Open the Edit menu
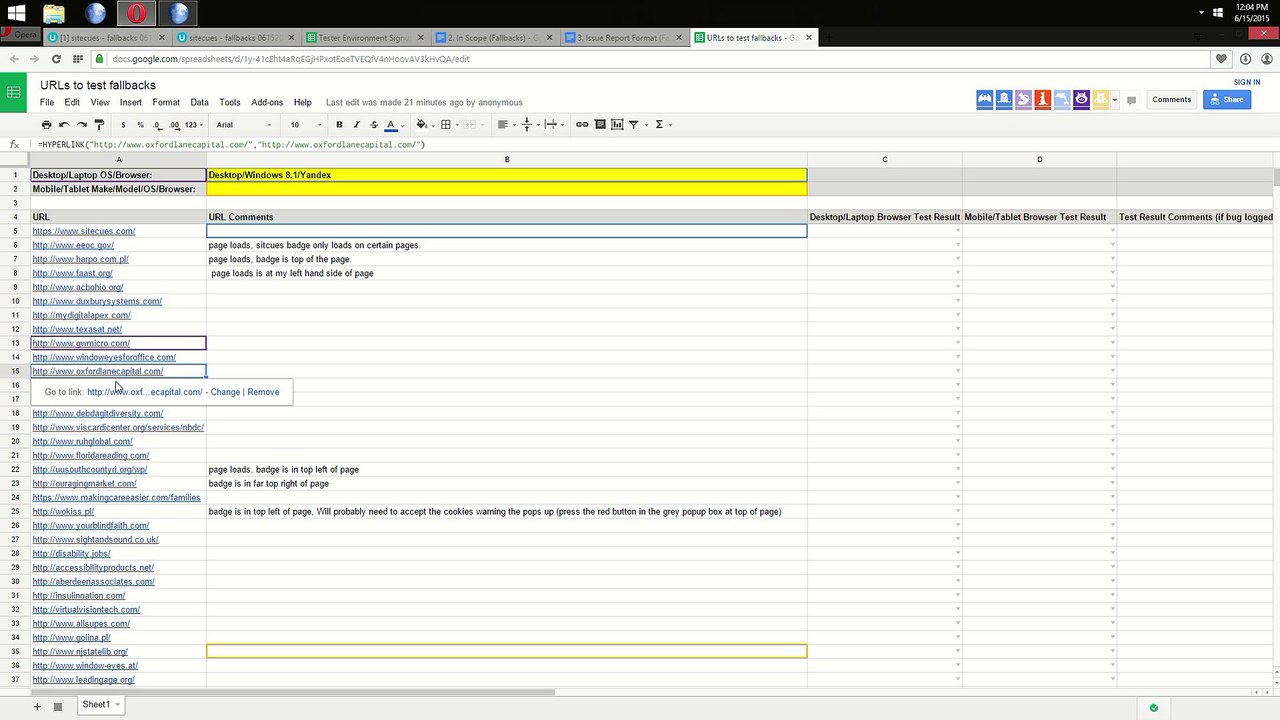Viewport: 1280px width, 720px height. [72, 102]
